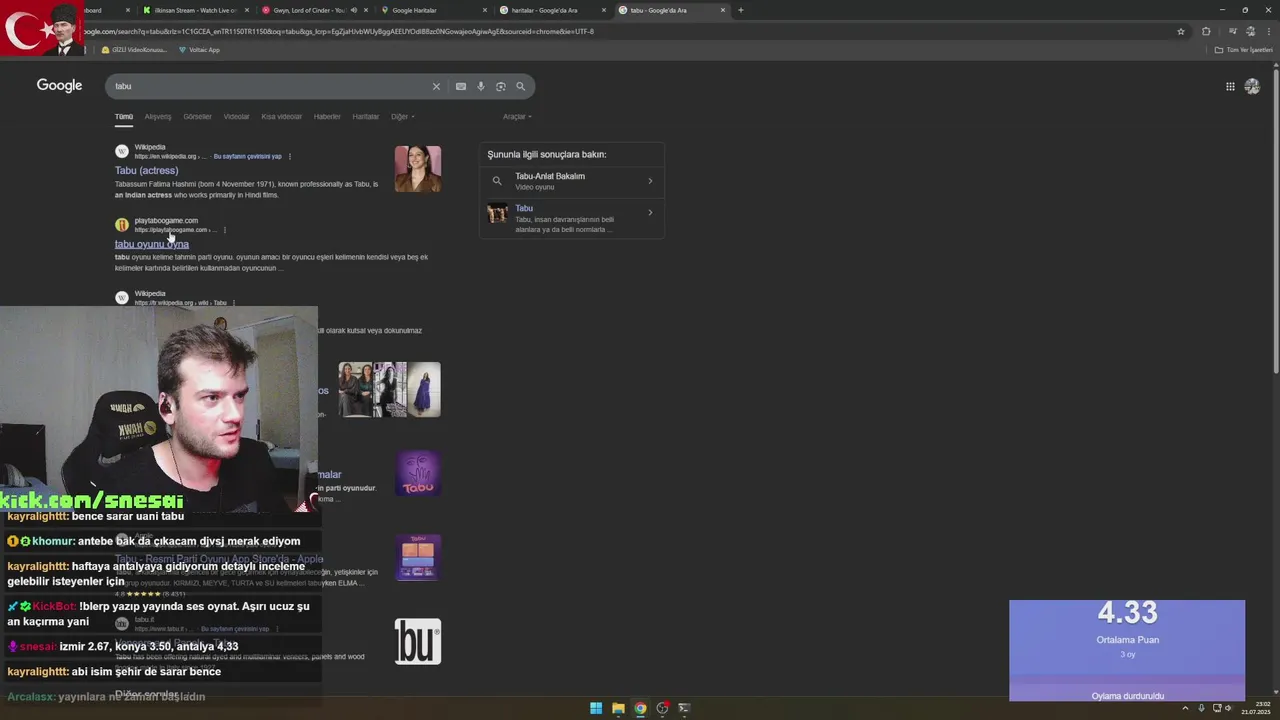1280x720 pixels.
Task: Open the volume control in tray
Action: pos(1228,708)
